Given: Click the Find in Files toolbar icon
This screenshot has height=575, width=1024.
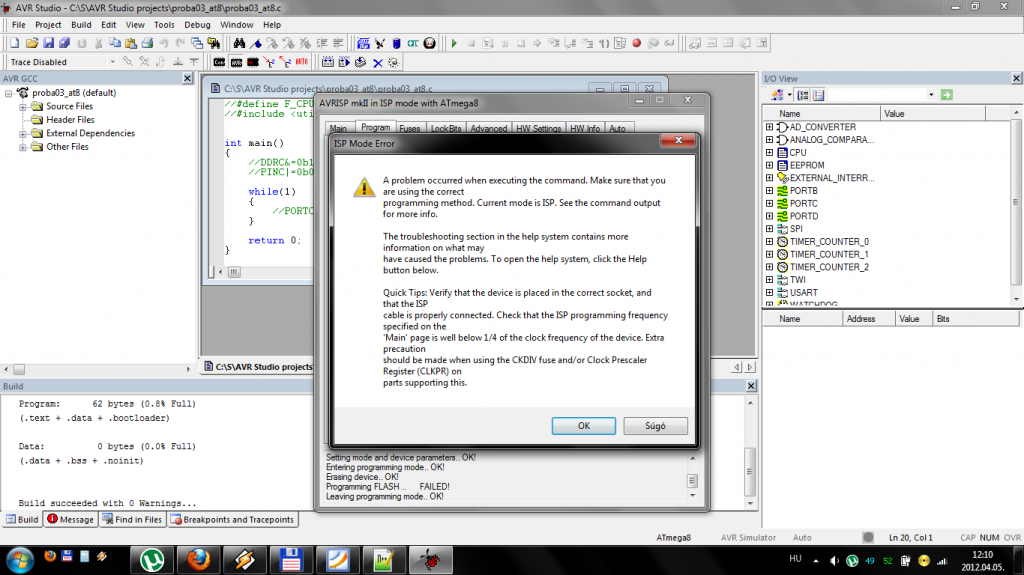Looking at the screenshot, I should 214,43.
